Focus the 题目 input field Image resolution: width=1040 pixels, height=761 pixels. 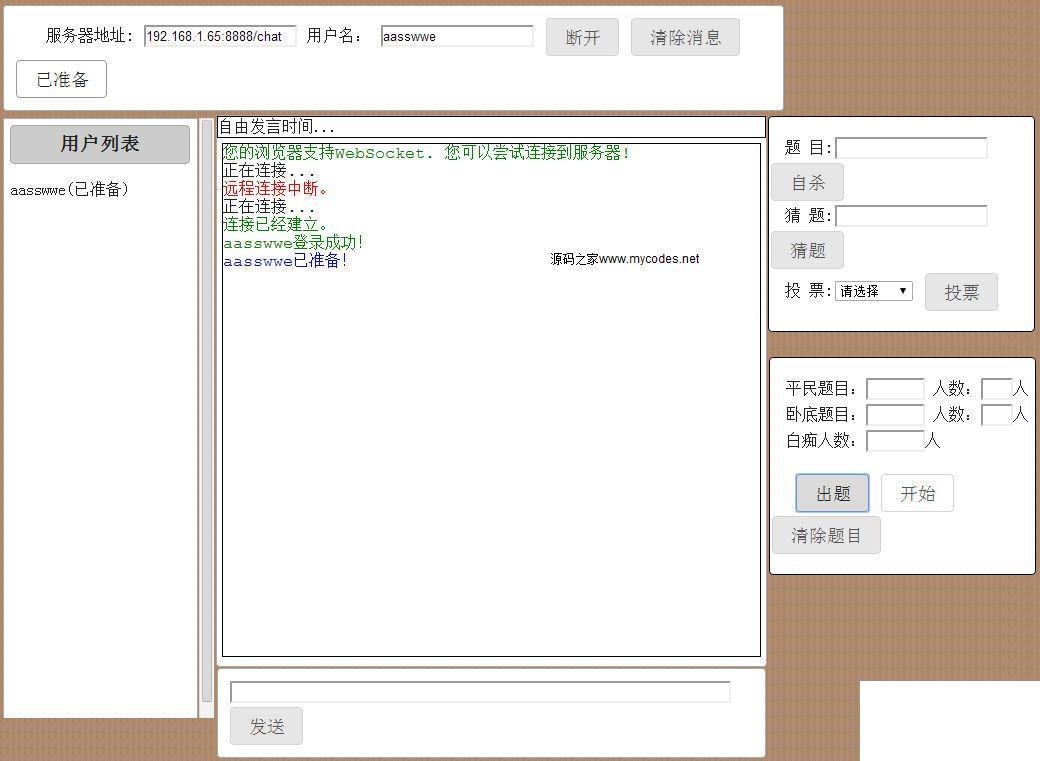click(911, 147)
